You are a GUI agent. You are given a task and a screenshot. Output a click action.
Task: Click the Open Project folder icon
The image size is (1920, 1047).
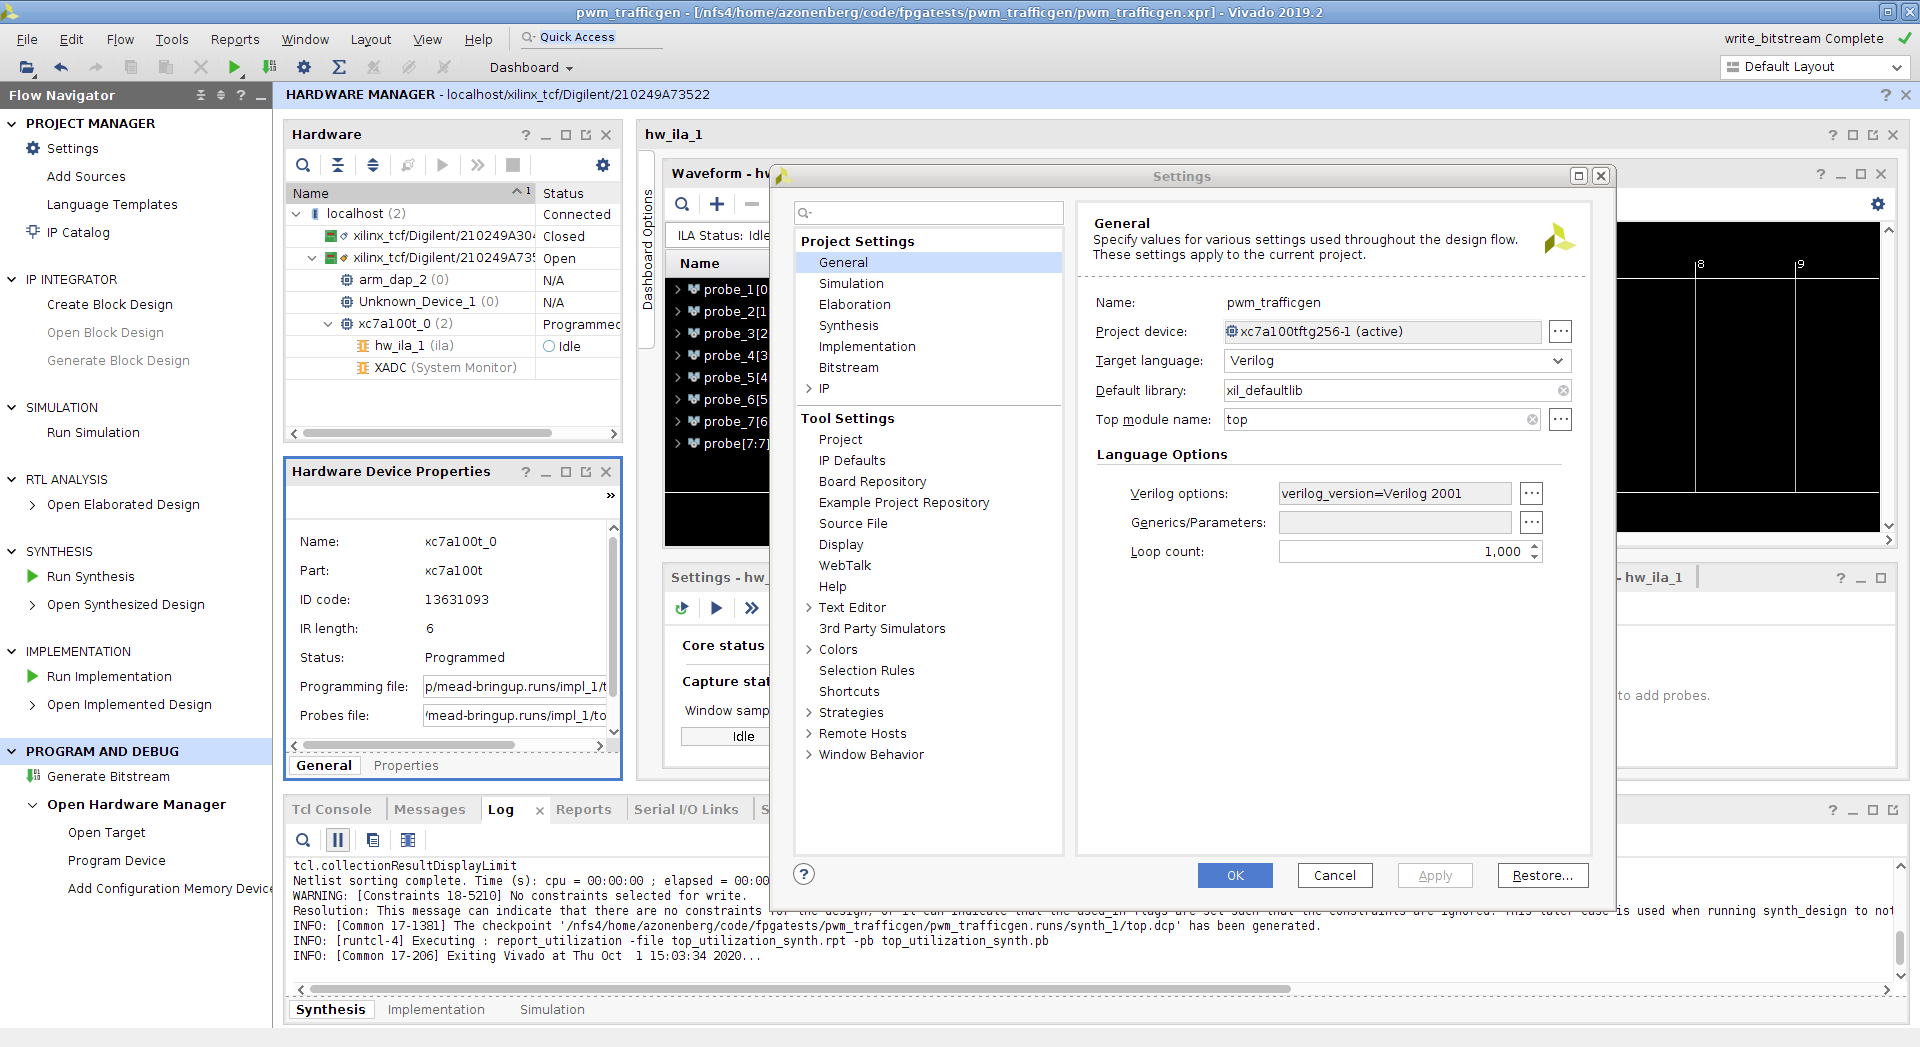point(27,67)
